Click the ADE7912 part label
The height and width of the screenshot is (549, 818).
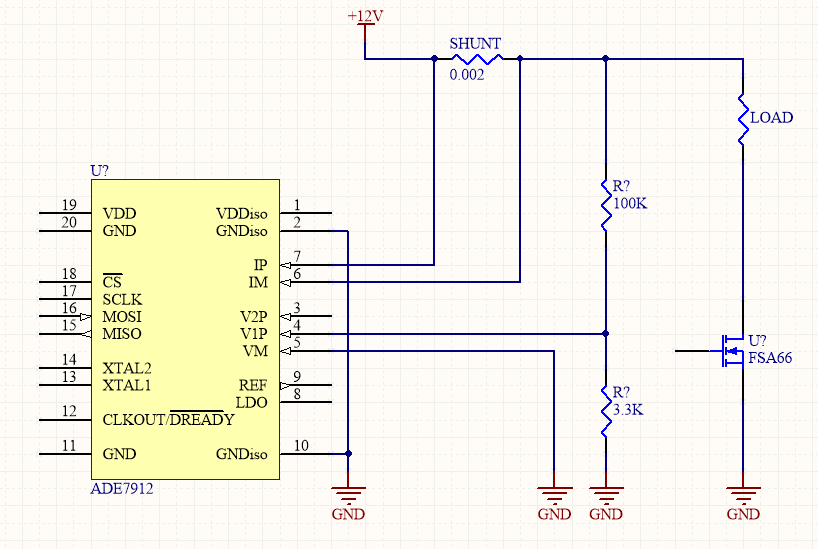click(x=122, y=489)
